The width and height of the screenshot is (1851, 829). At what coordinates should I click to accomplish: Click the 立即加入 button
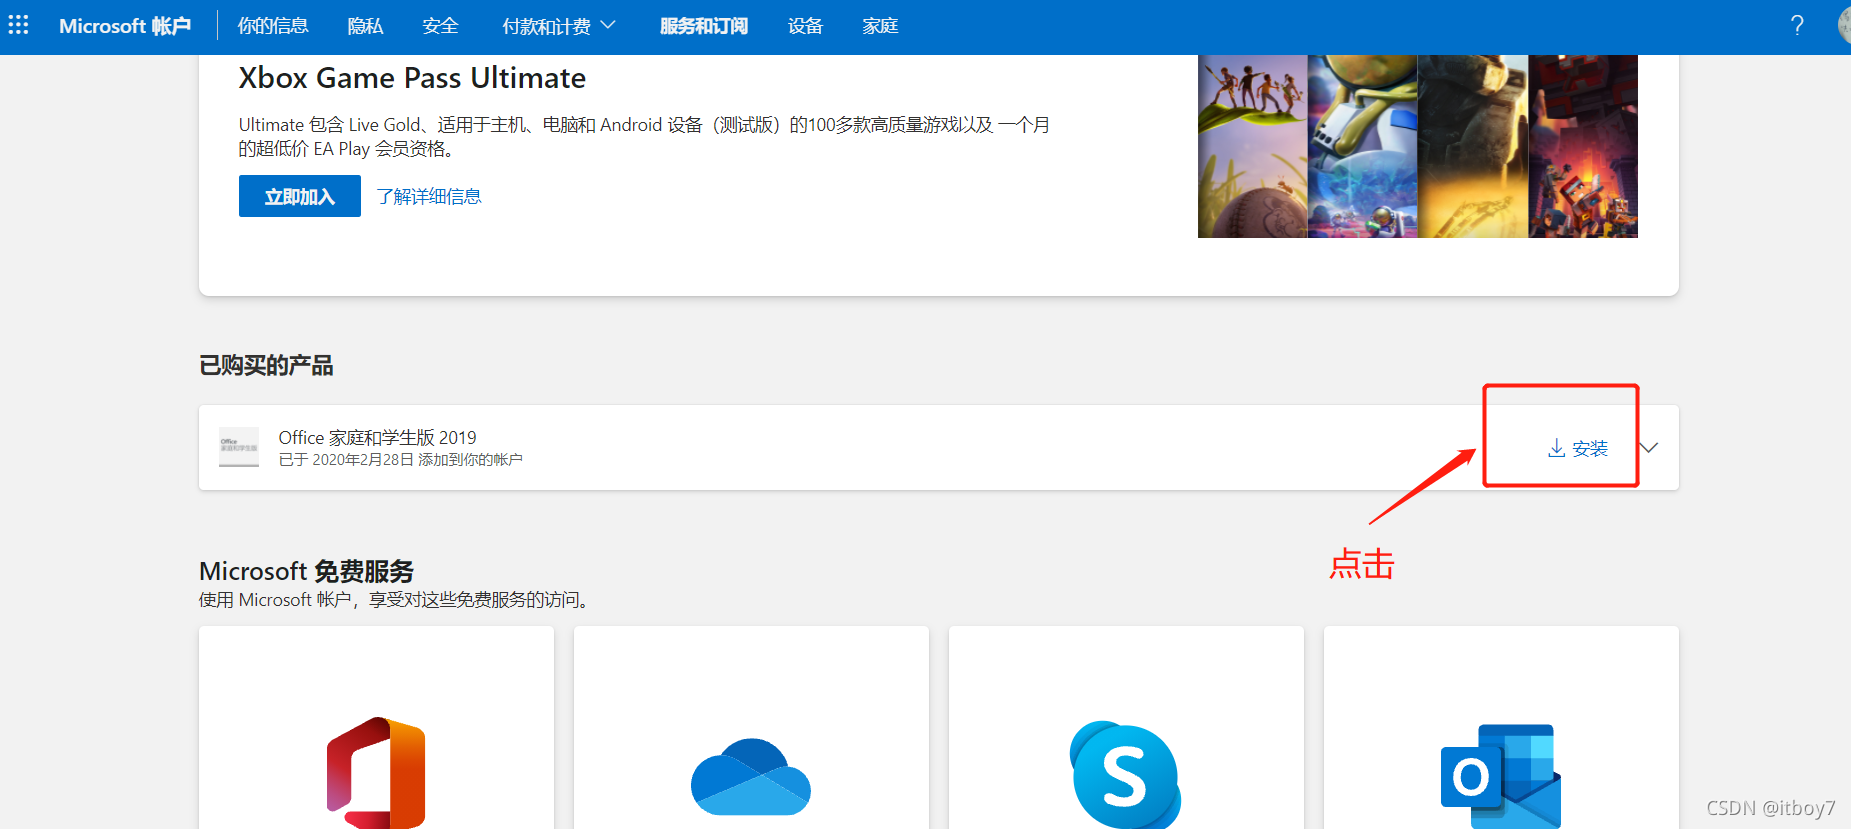point(300,196)
